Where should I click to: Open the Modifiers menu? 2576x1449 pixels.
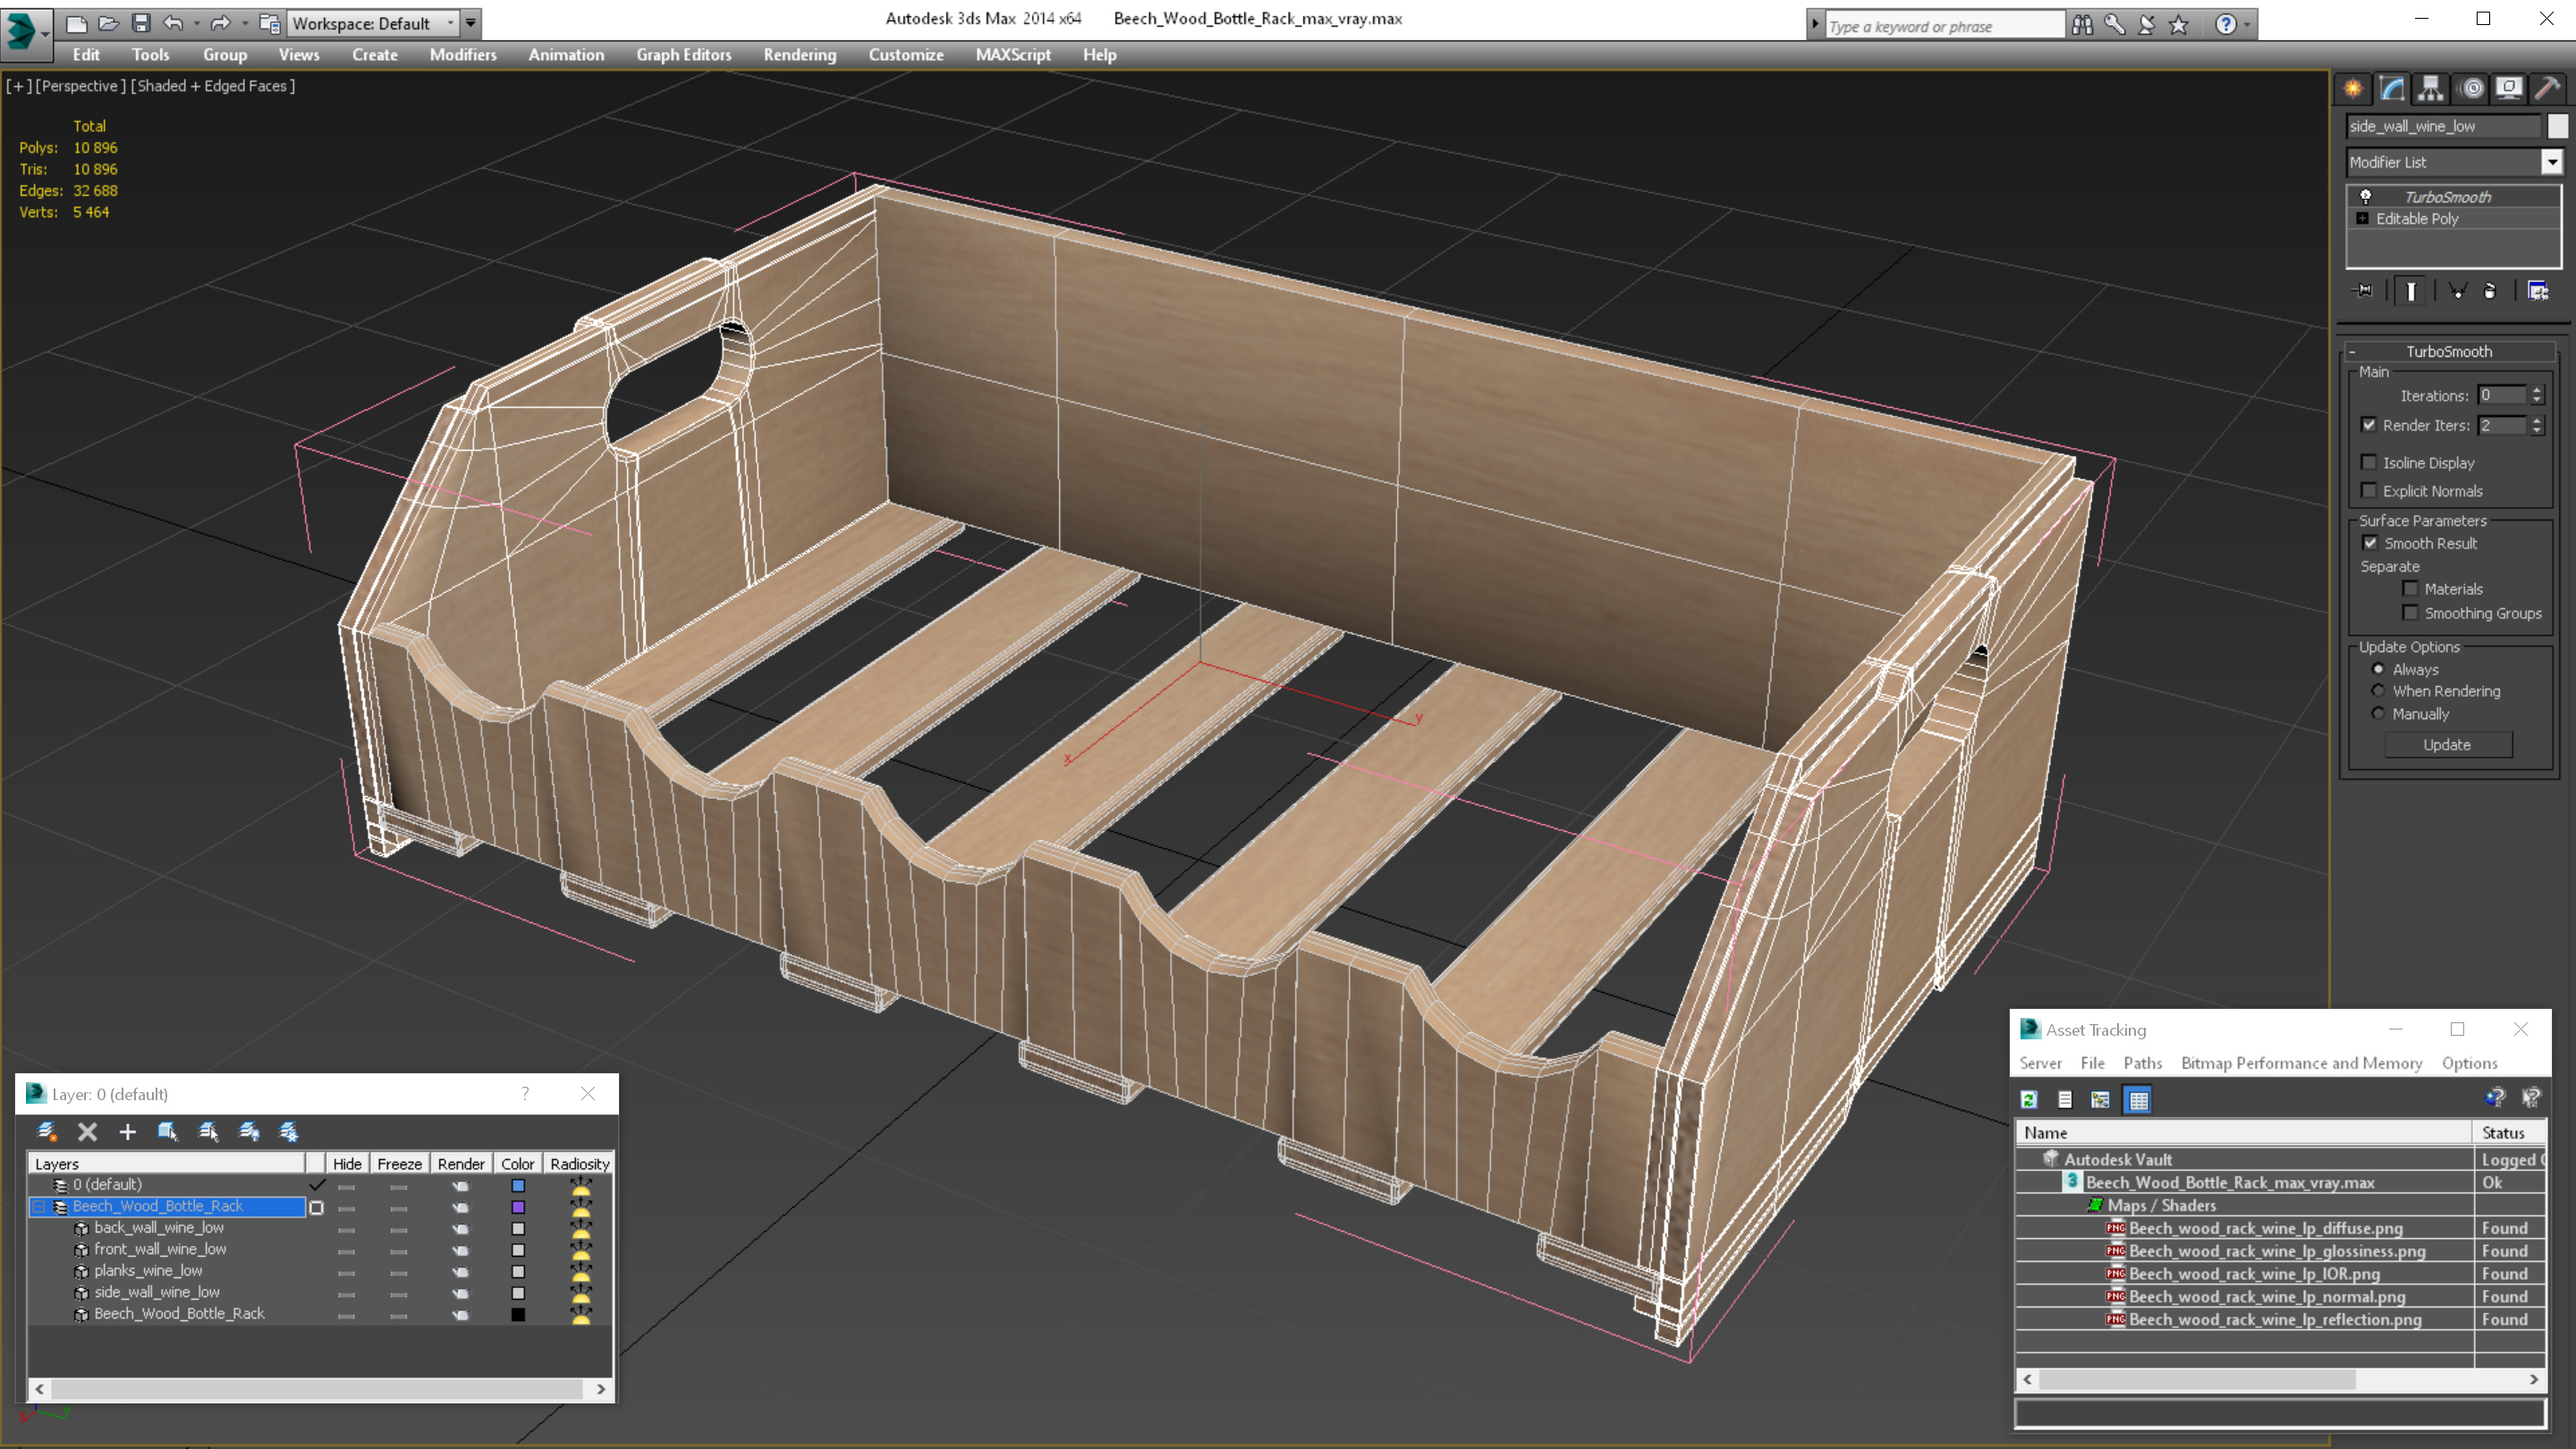pyautogui.click(x=463, y=55)
